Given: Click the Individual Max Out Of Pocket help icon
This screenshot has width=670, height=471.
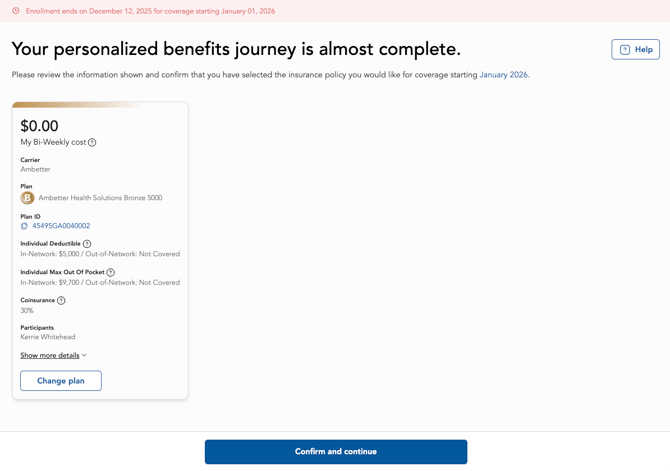Looking at the screenshot, I should 111,272.
